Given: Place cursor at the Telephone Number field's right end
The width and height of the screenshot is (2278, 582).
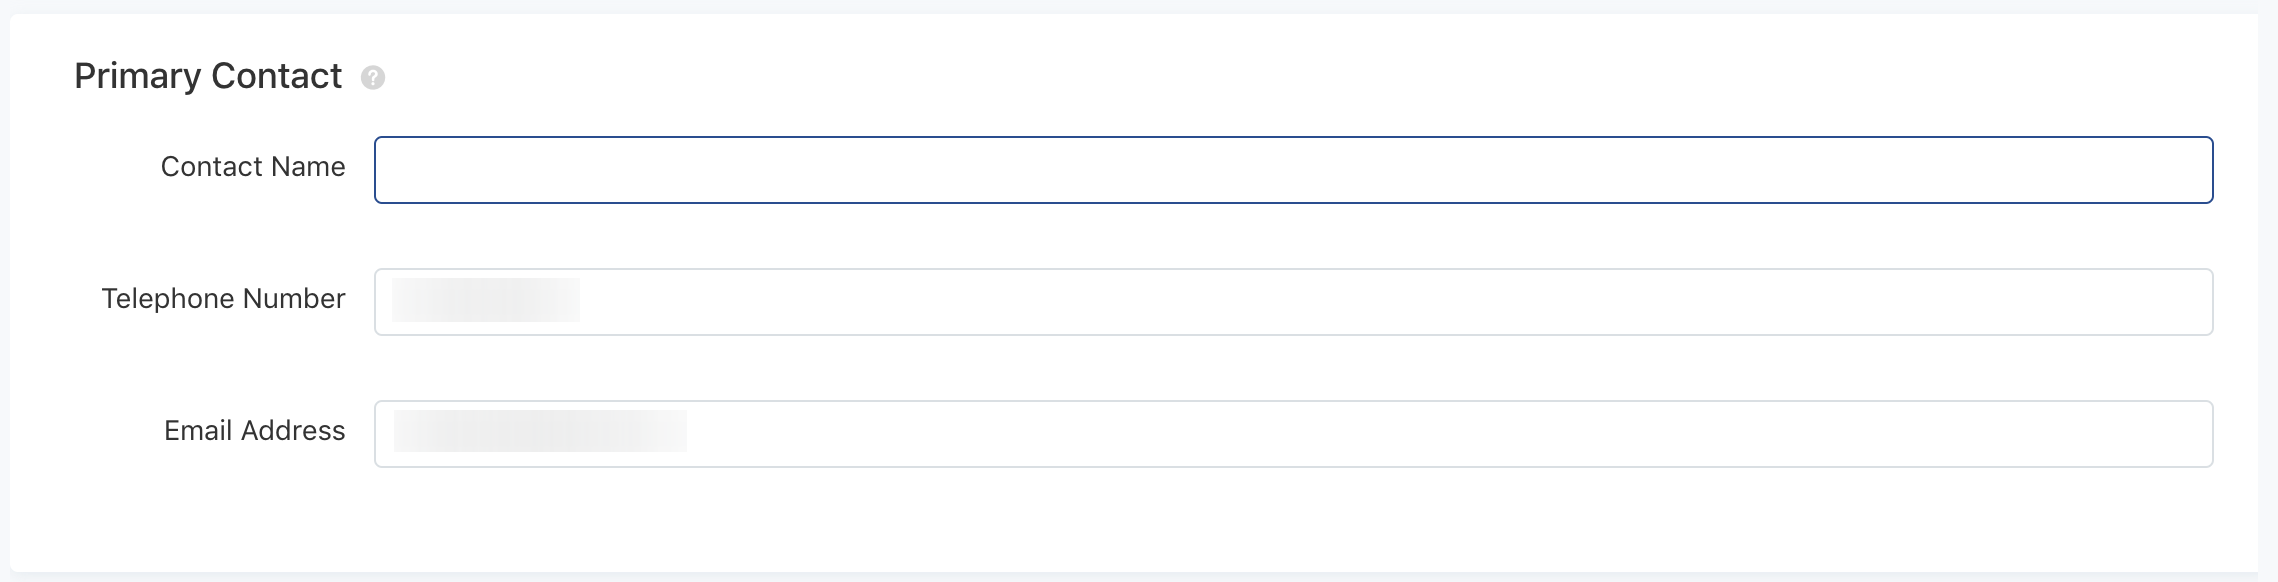Looking at the screenshot, I should tap(2190, 302).
